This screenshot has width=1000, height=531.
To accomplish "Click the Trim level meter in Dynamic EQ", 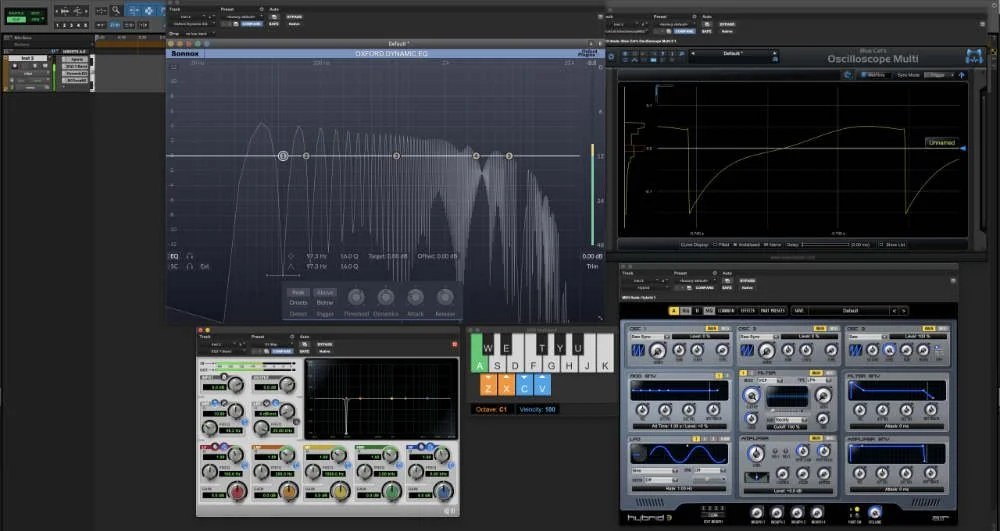I will tap(592, 194).
